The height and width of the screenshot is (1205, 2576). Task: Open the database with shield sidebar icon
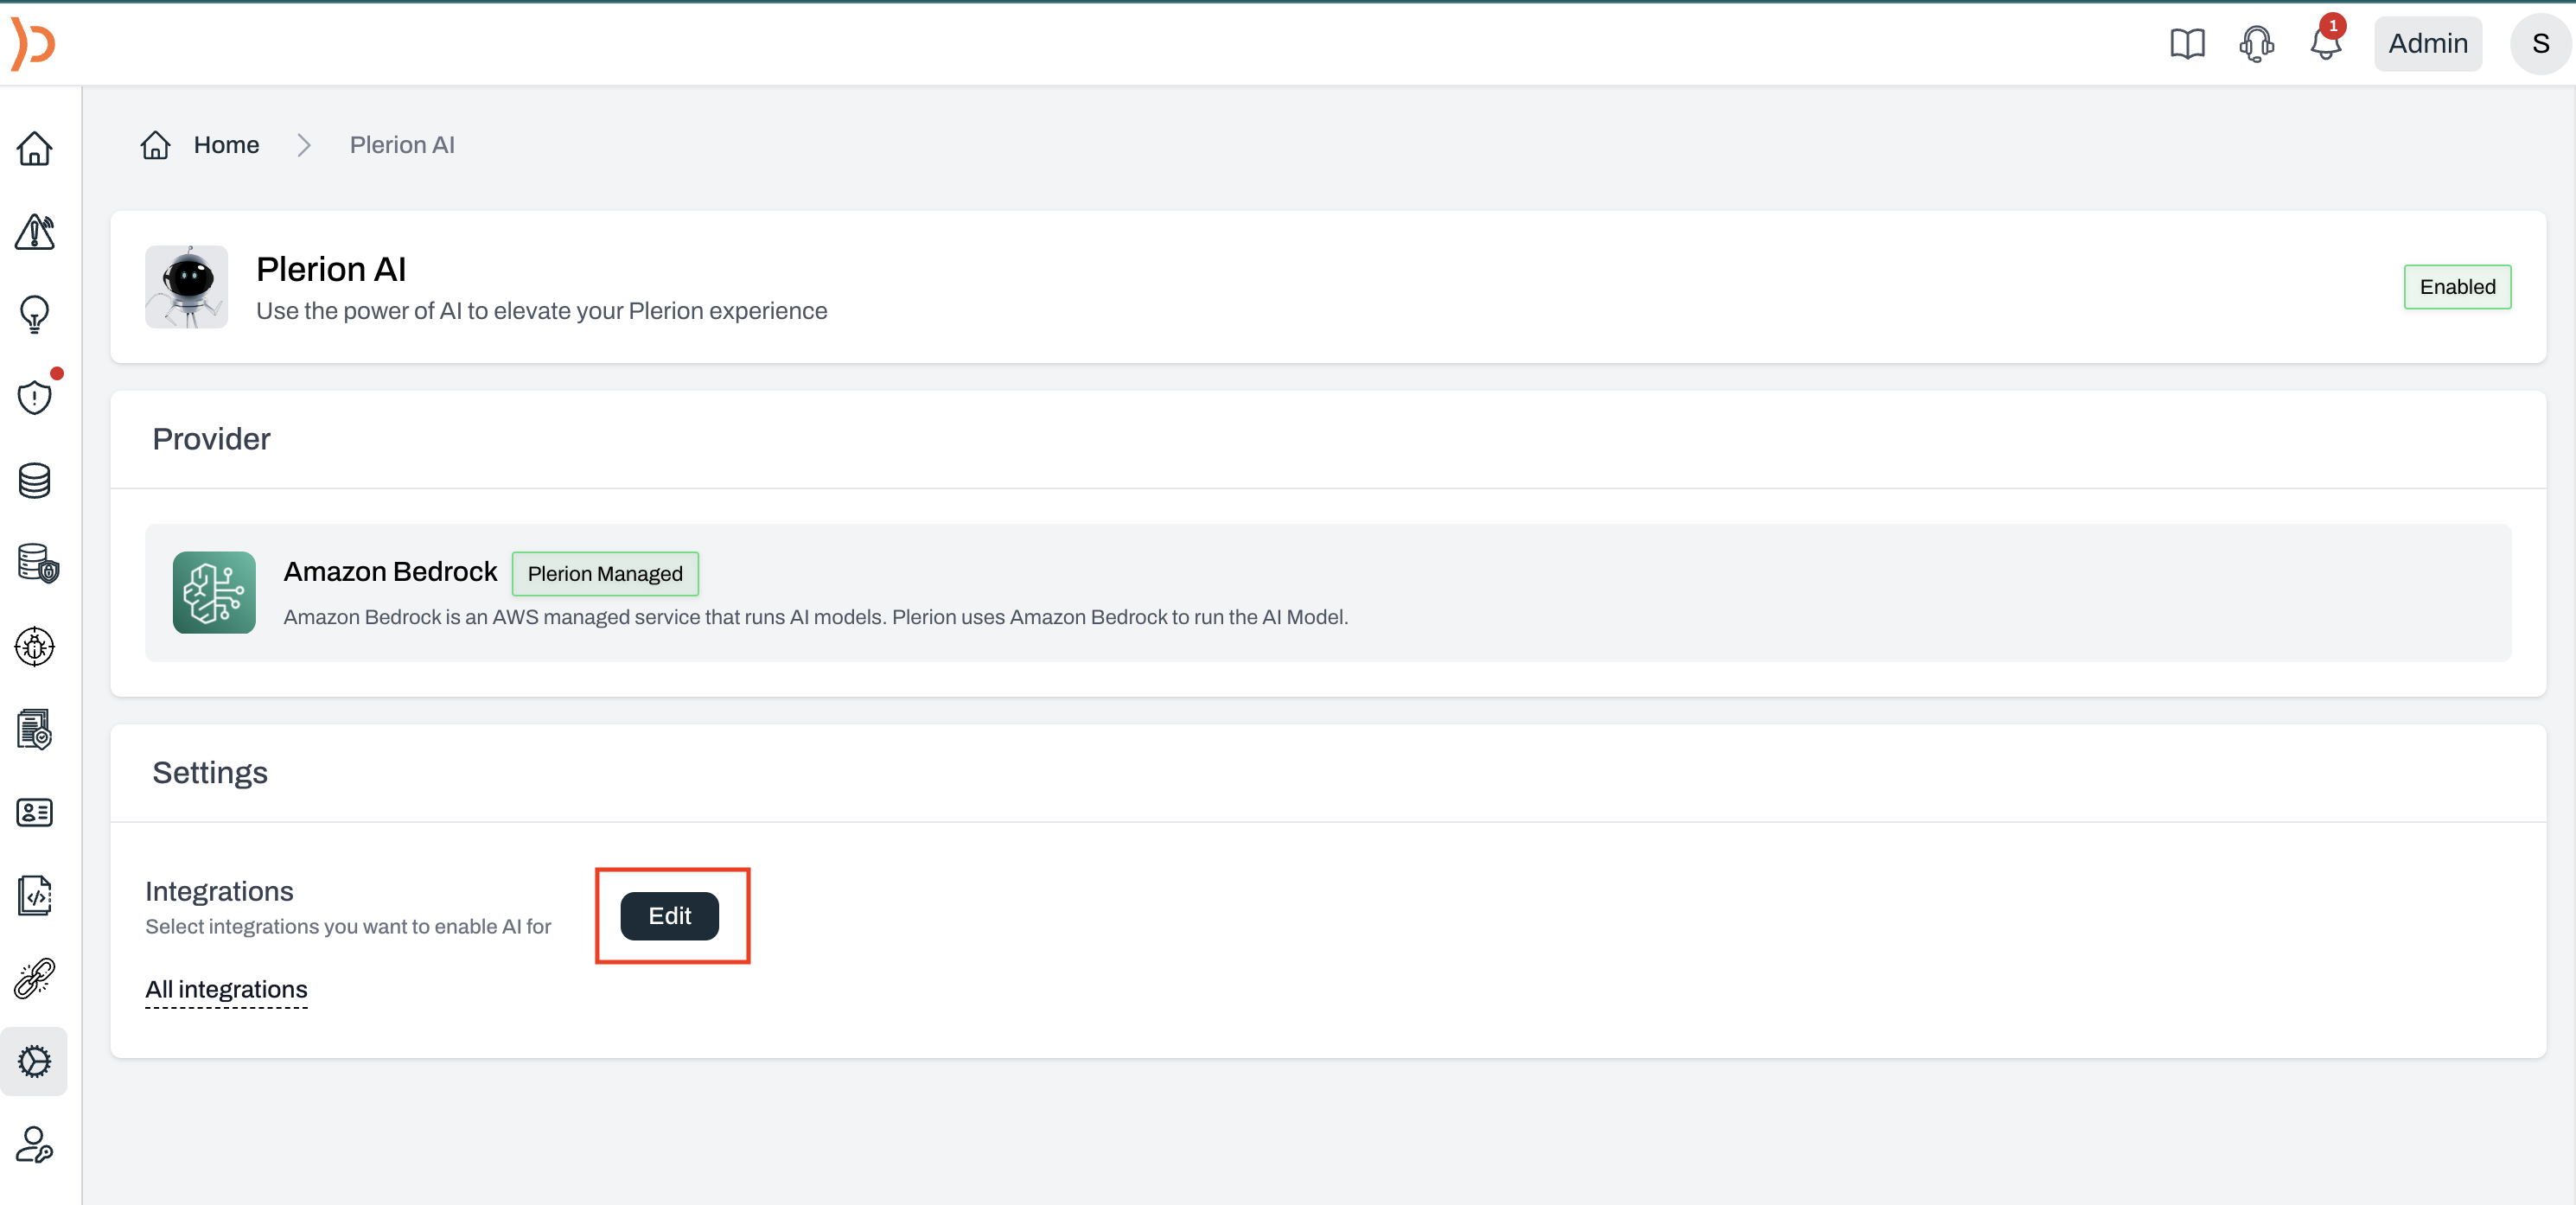click(x=37, y=563)
